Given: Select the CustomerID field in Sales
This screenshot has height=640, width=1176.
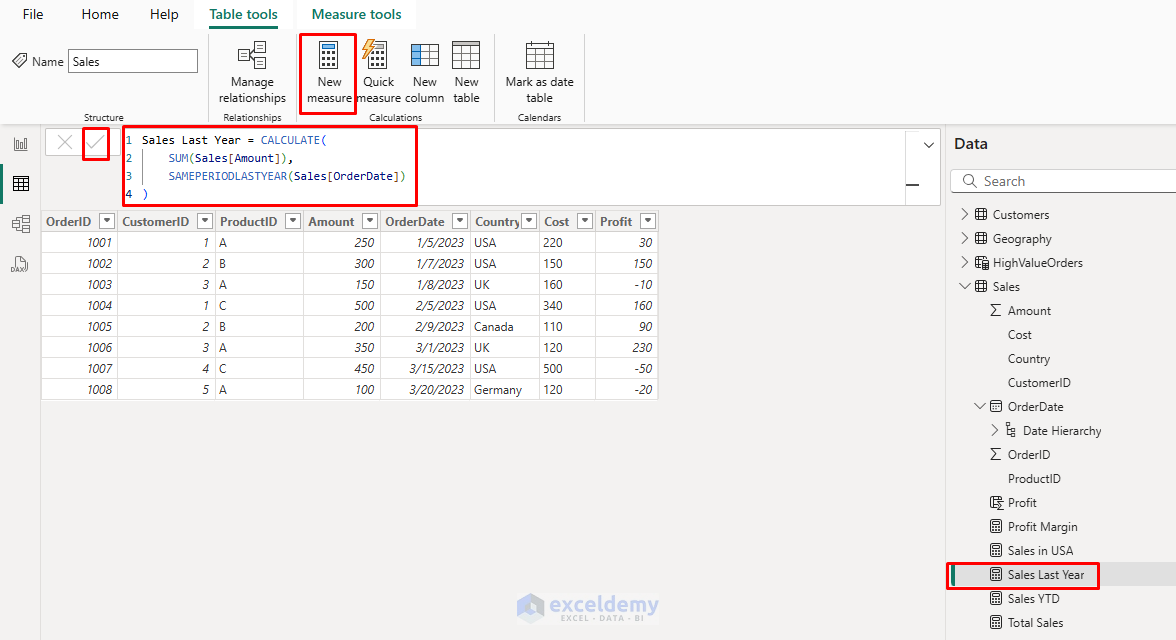Looking at the screenshot, I should tap(1039, 383).
